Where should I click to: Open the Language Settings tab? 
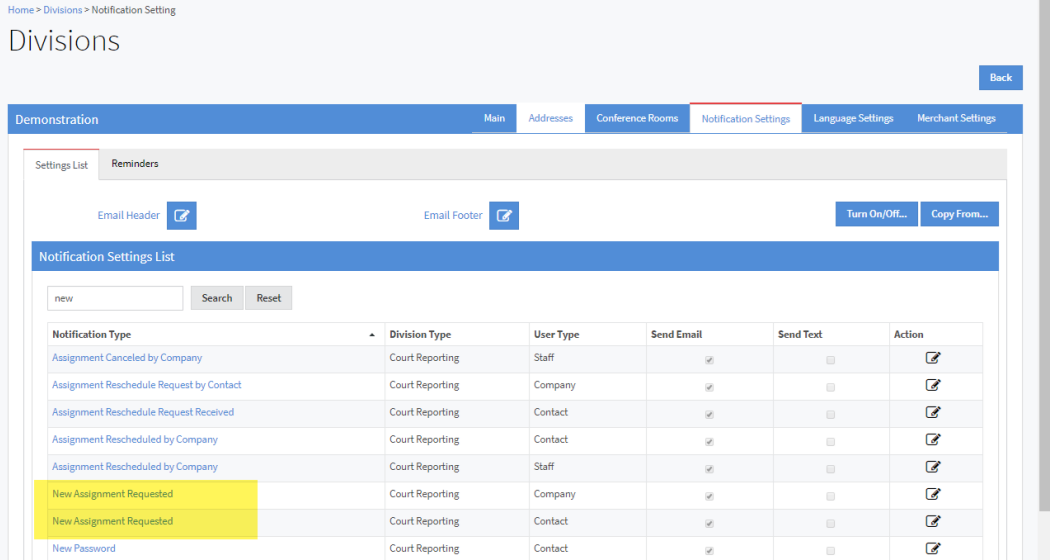pos(853,118)
